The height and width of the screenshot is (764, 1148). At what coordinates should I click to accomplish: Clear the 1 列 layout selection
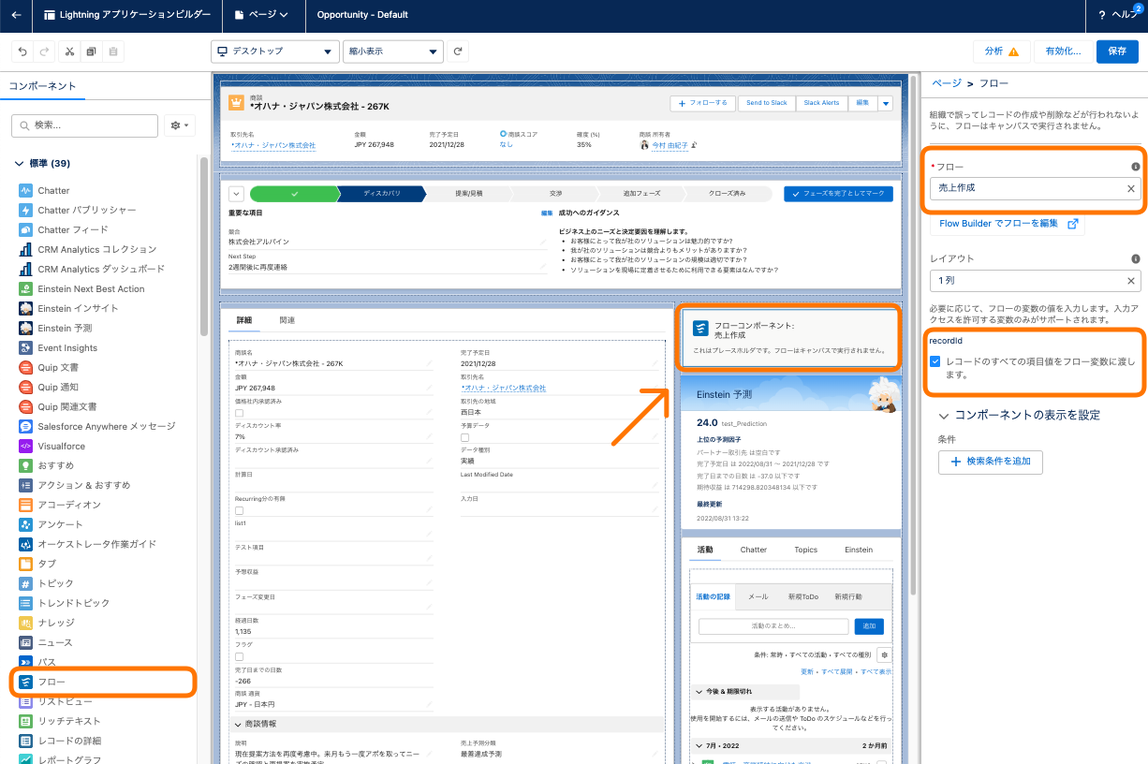1130,281
